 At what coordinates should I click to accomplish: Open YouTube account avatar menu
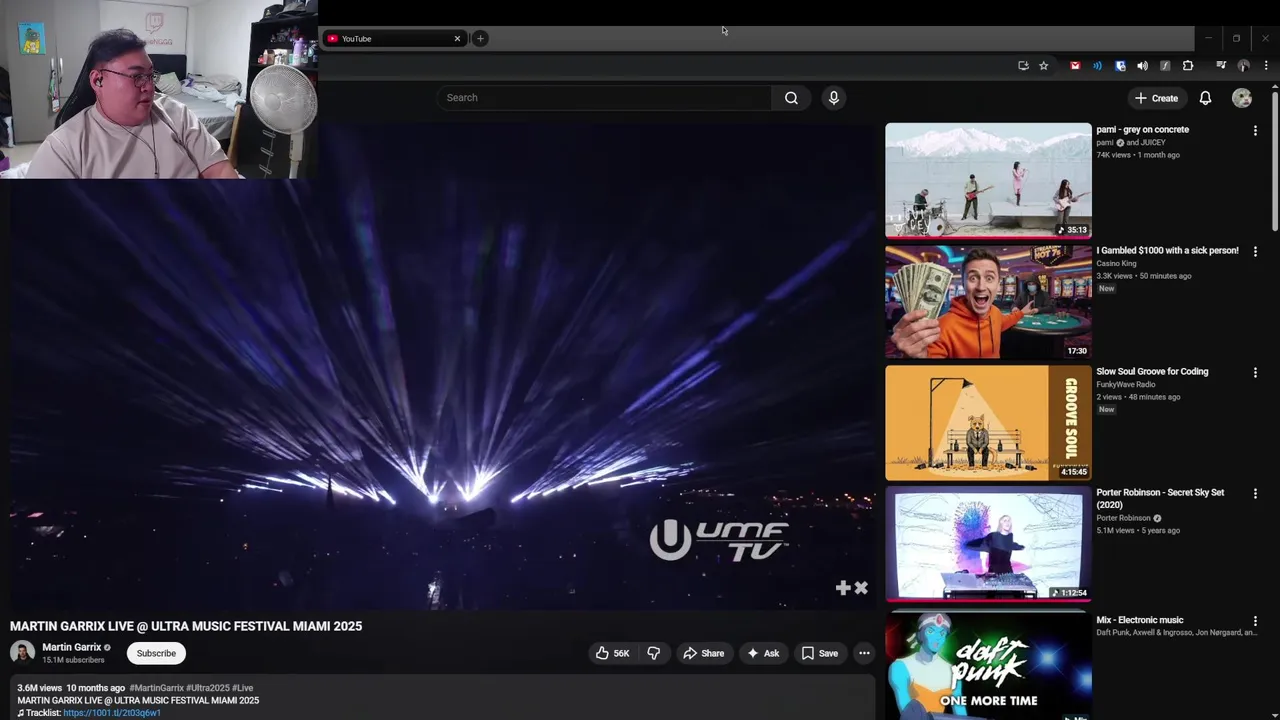click(x=1242, y=98)
